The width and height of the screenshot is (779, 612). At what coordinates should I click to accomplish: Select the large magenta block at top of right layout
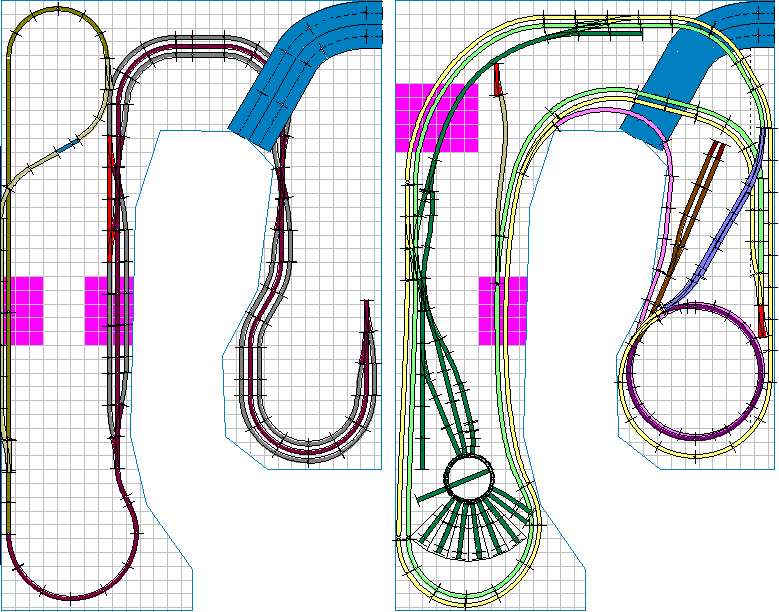point(437,118)
